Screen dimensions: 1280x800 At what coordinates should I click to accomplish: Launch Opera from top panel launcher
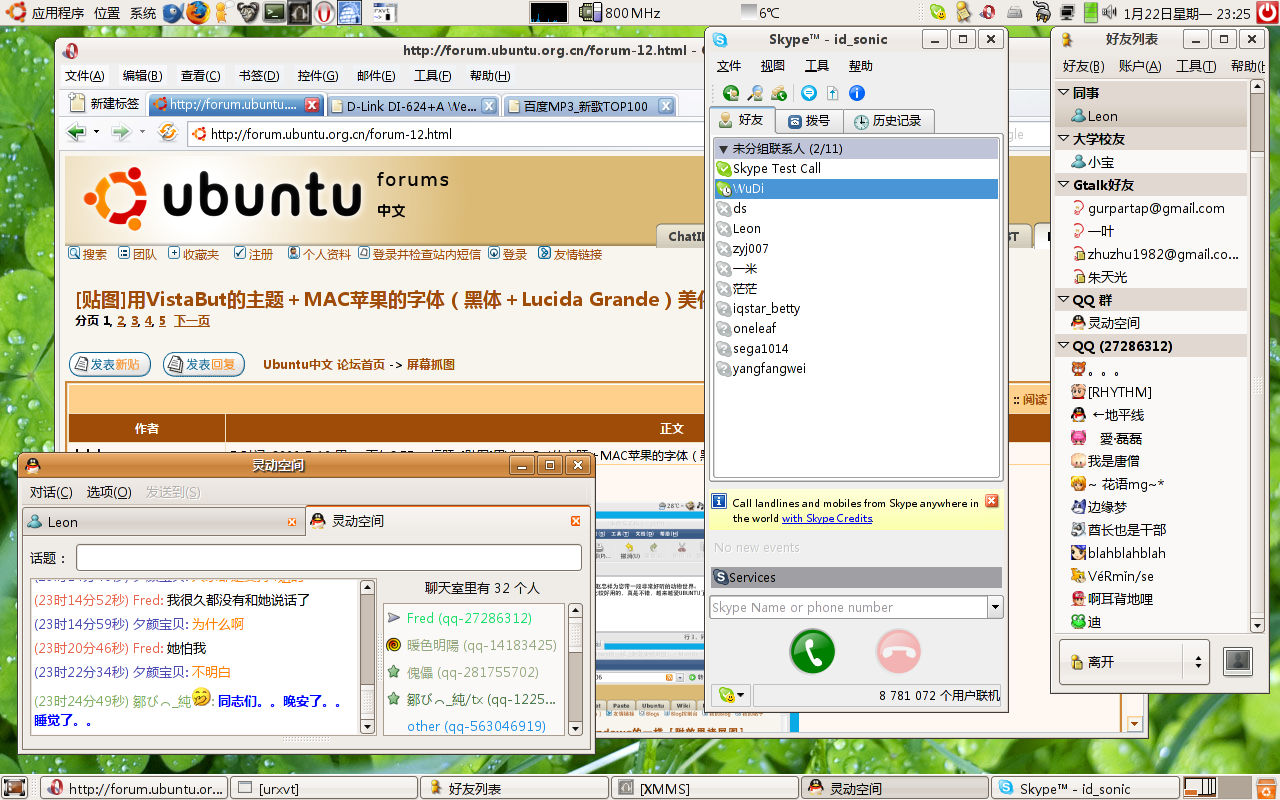tap(324, 13)
